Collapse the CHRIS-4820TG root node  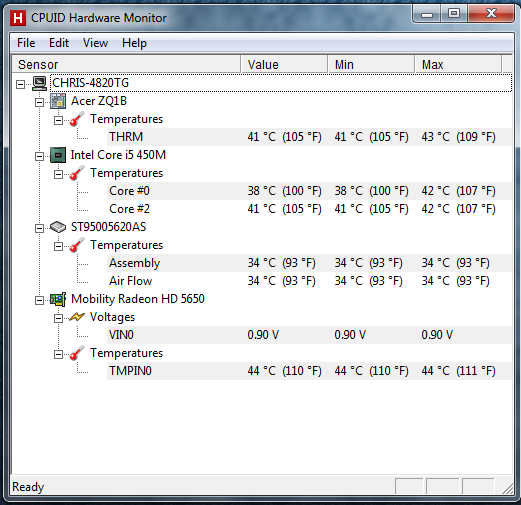tap(20, 84)
